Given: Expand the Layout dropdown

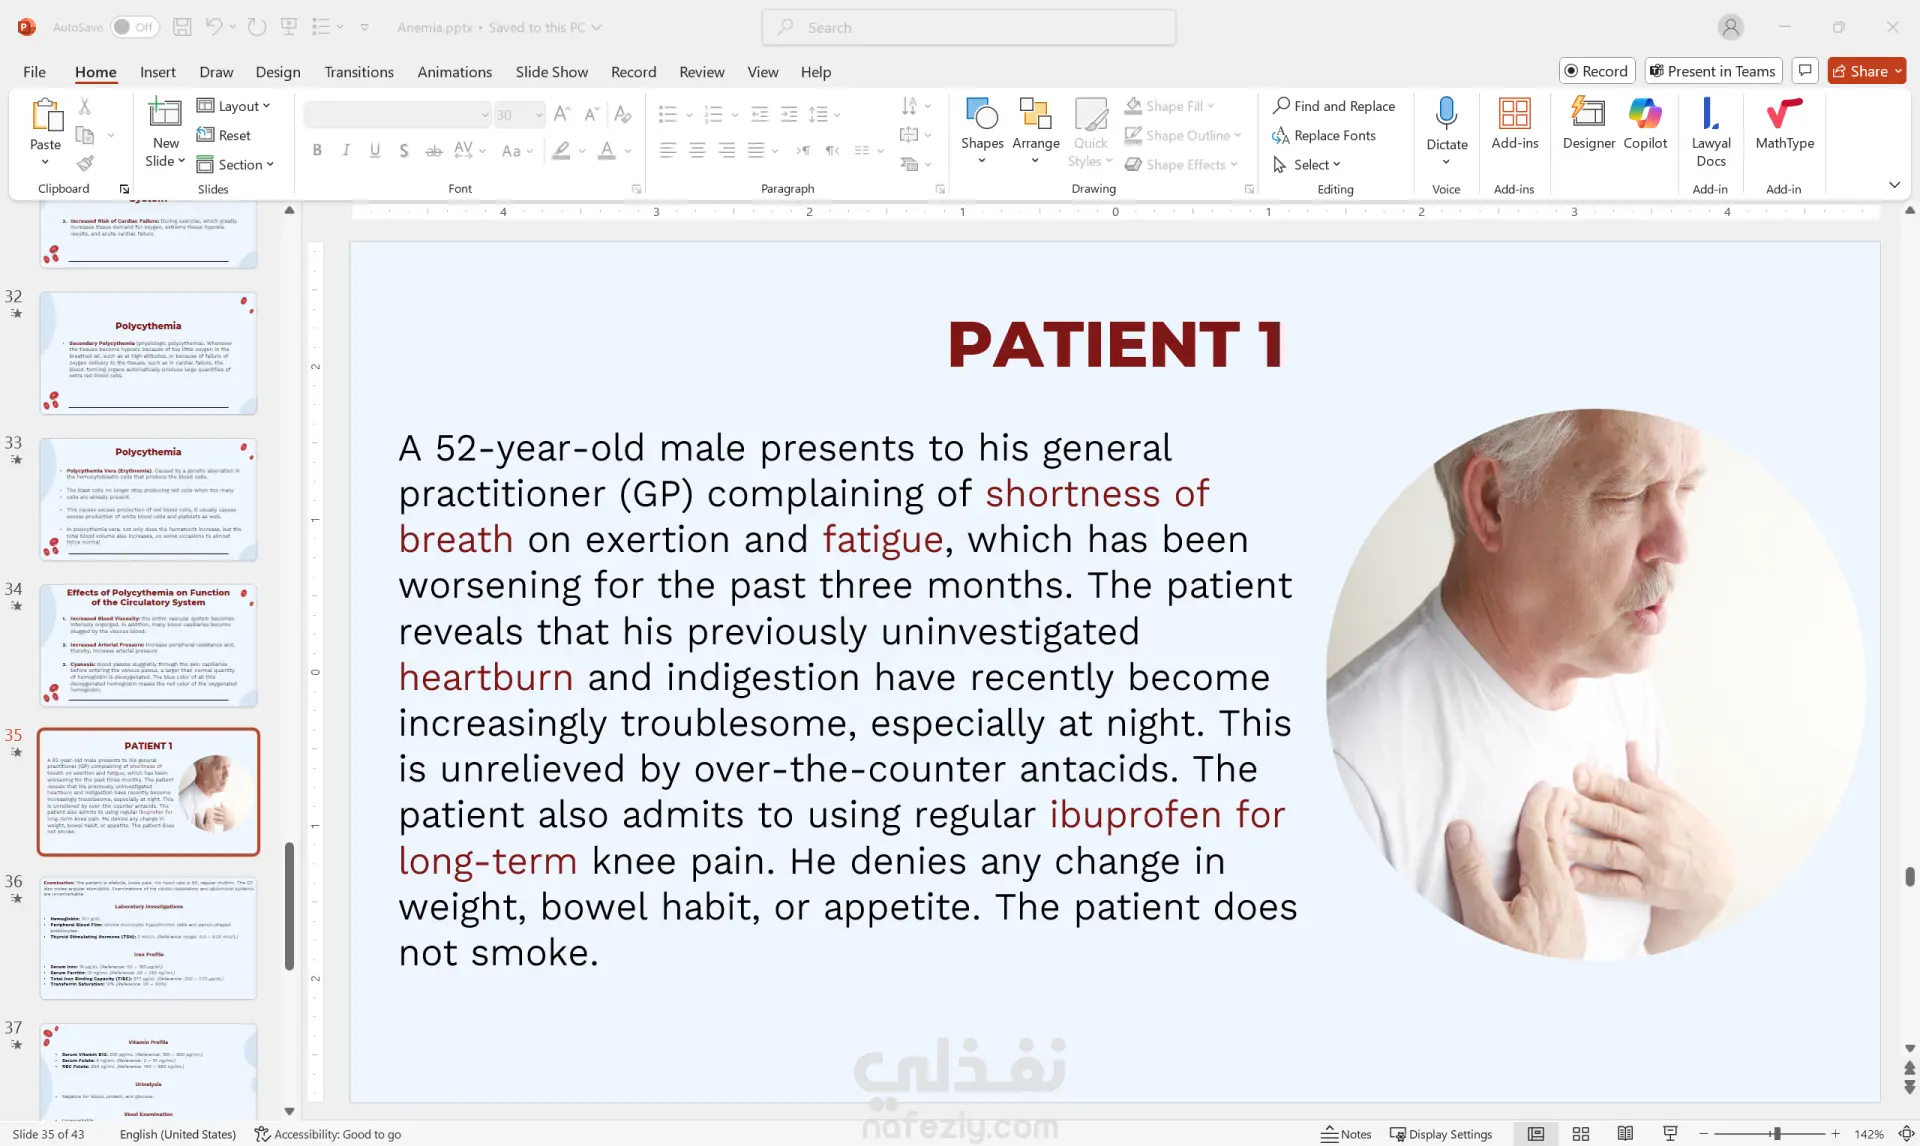Looking at the screenshot, I should 234,106.
